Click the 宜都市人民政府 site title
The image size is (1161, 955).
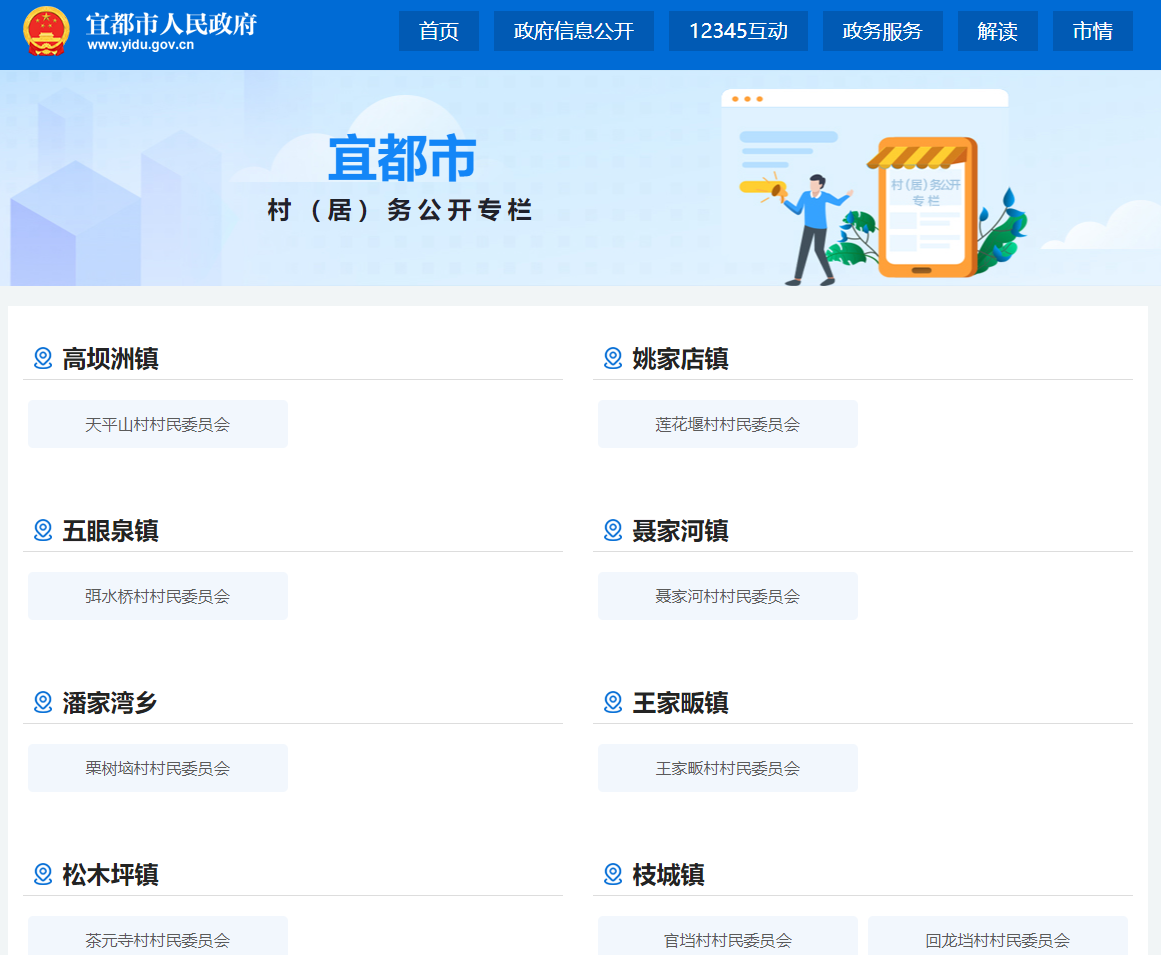(x=170, y=25)
